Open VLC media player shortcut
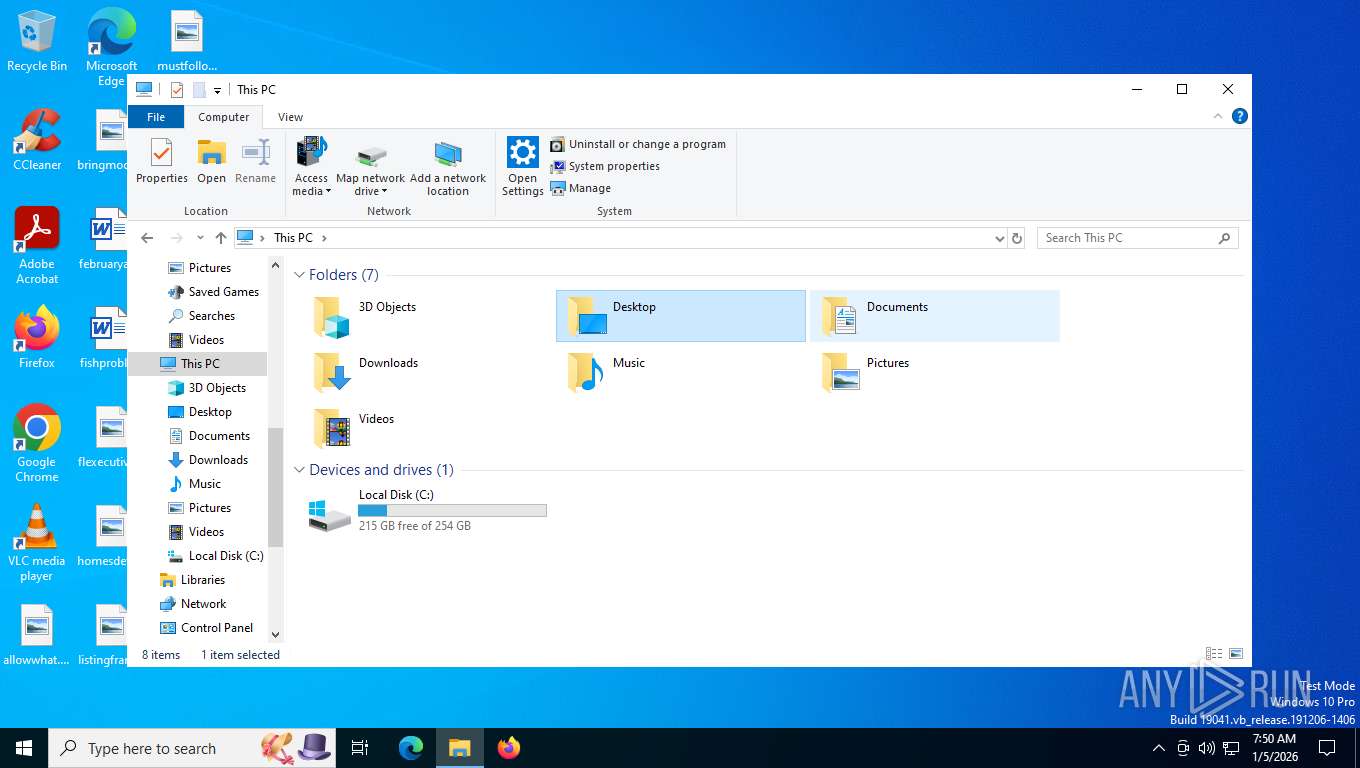The height and width of the screenshot is (768, 1360). tap(37, 543)
